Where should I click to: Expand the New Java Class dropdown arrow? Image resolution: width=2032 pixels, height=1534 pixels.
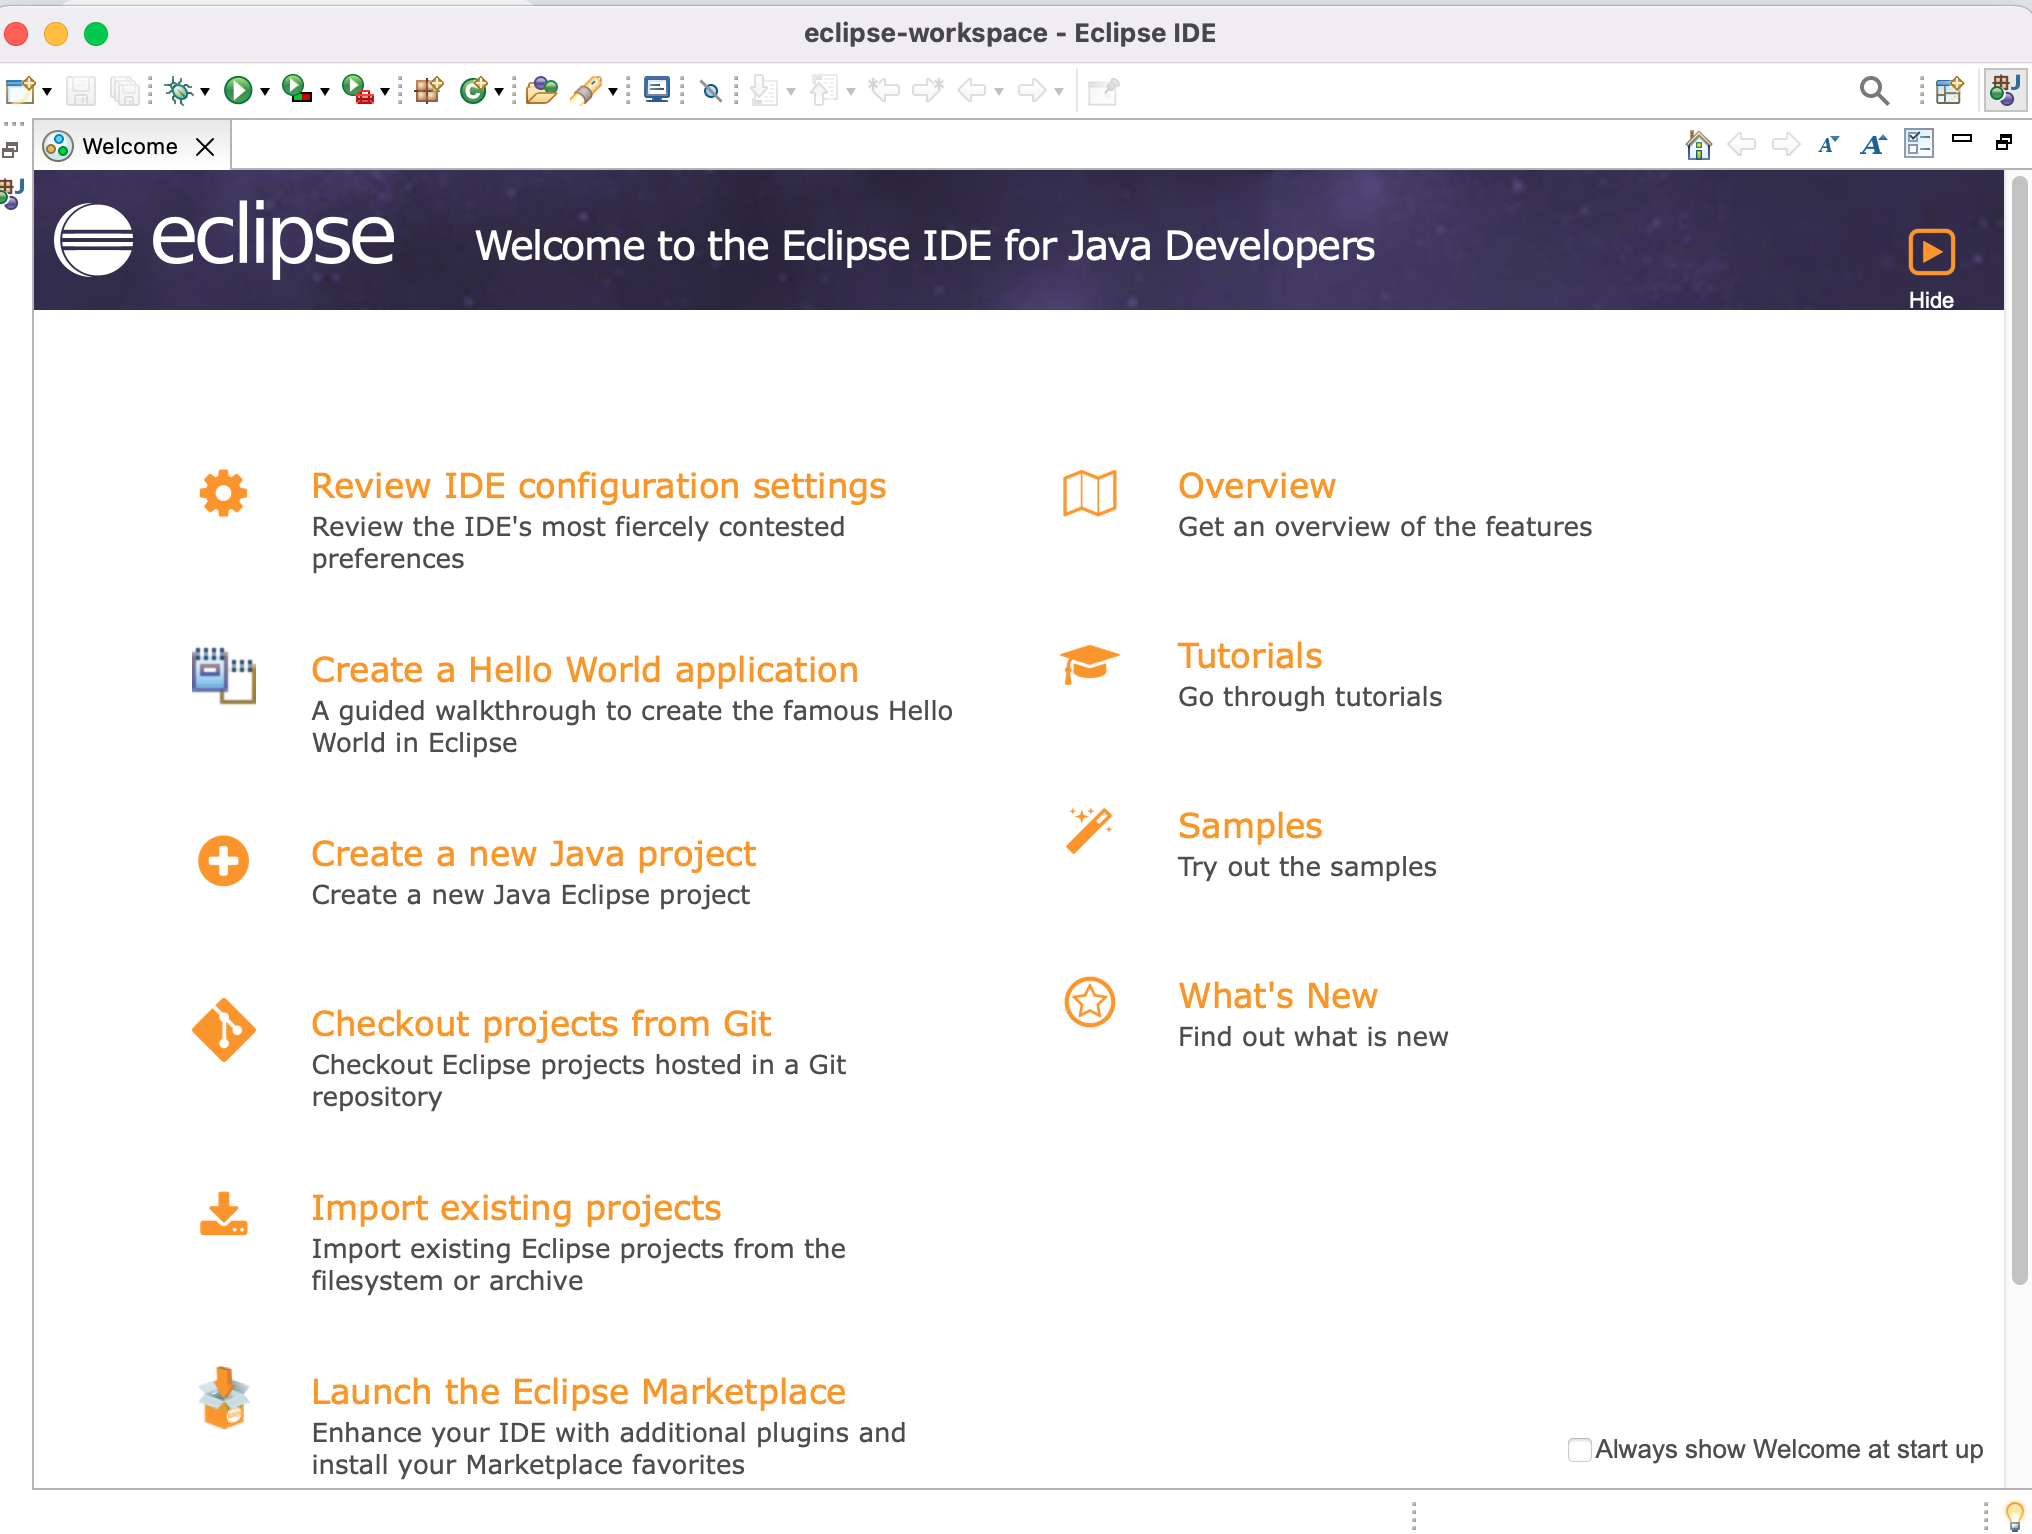pyautogui.click(x=499, y=92)
